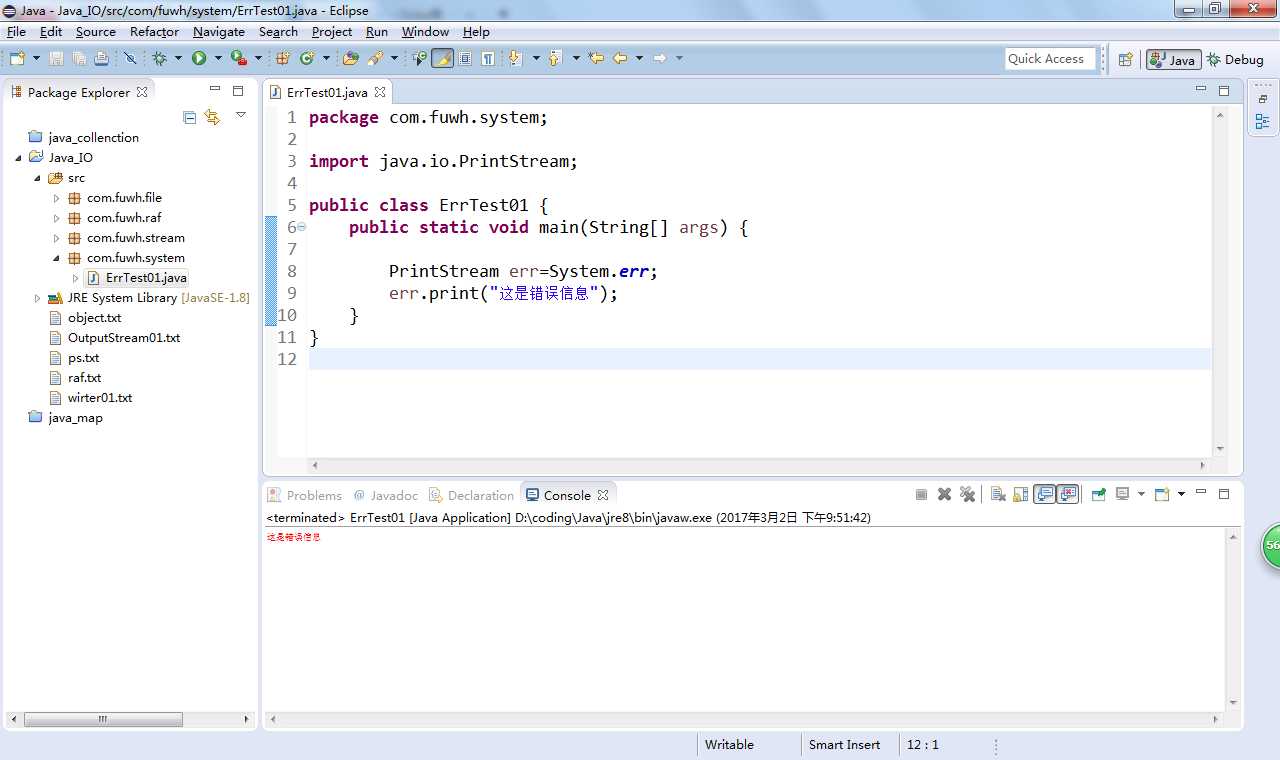Click the Remove All Terminated Launches icon
The height and width of the screenshot is (760, 1280).
click(967, 494)
